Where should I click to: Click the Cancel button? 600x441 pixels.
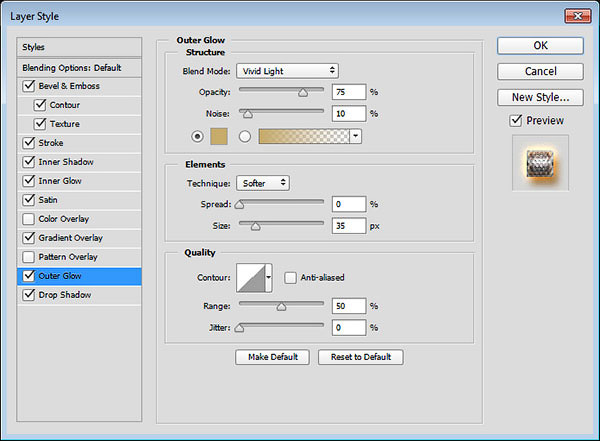(x=540, y=71)
